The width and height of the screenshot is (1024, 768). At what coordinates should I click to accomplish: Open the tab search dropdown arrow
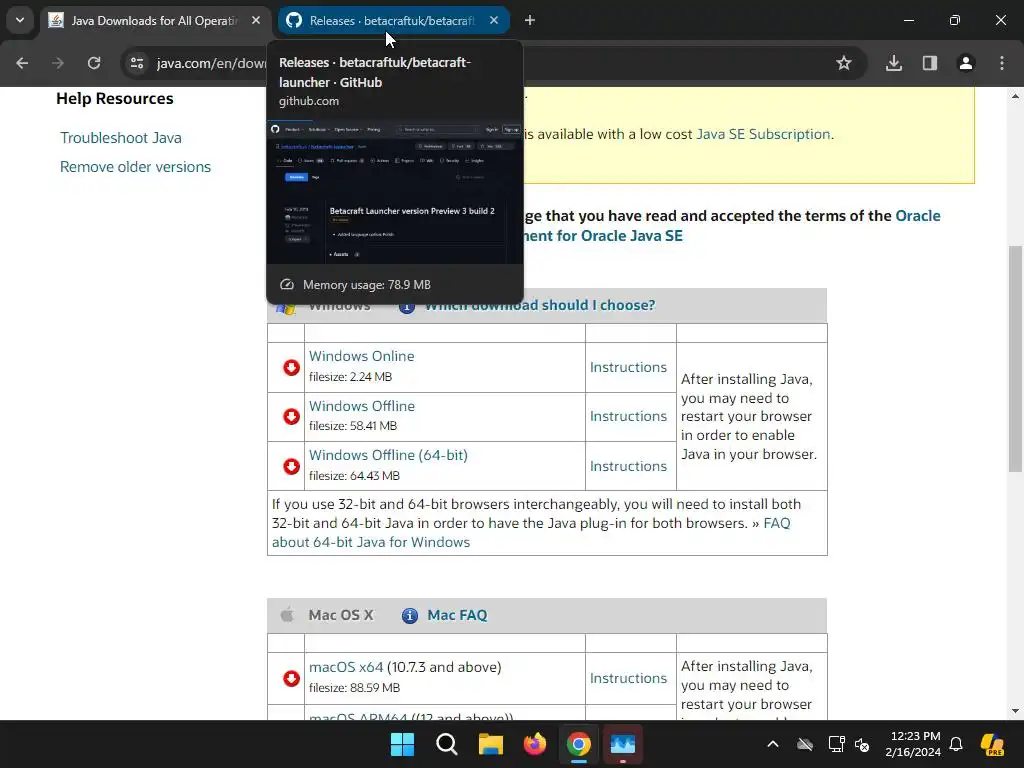(20, 20)
